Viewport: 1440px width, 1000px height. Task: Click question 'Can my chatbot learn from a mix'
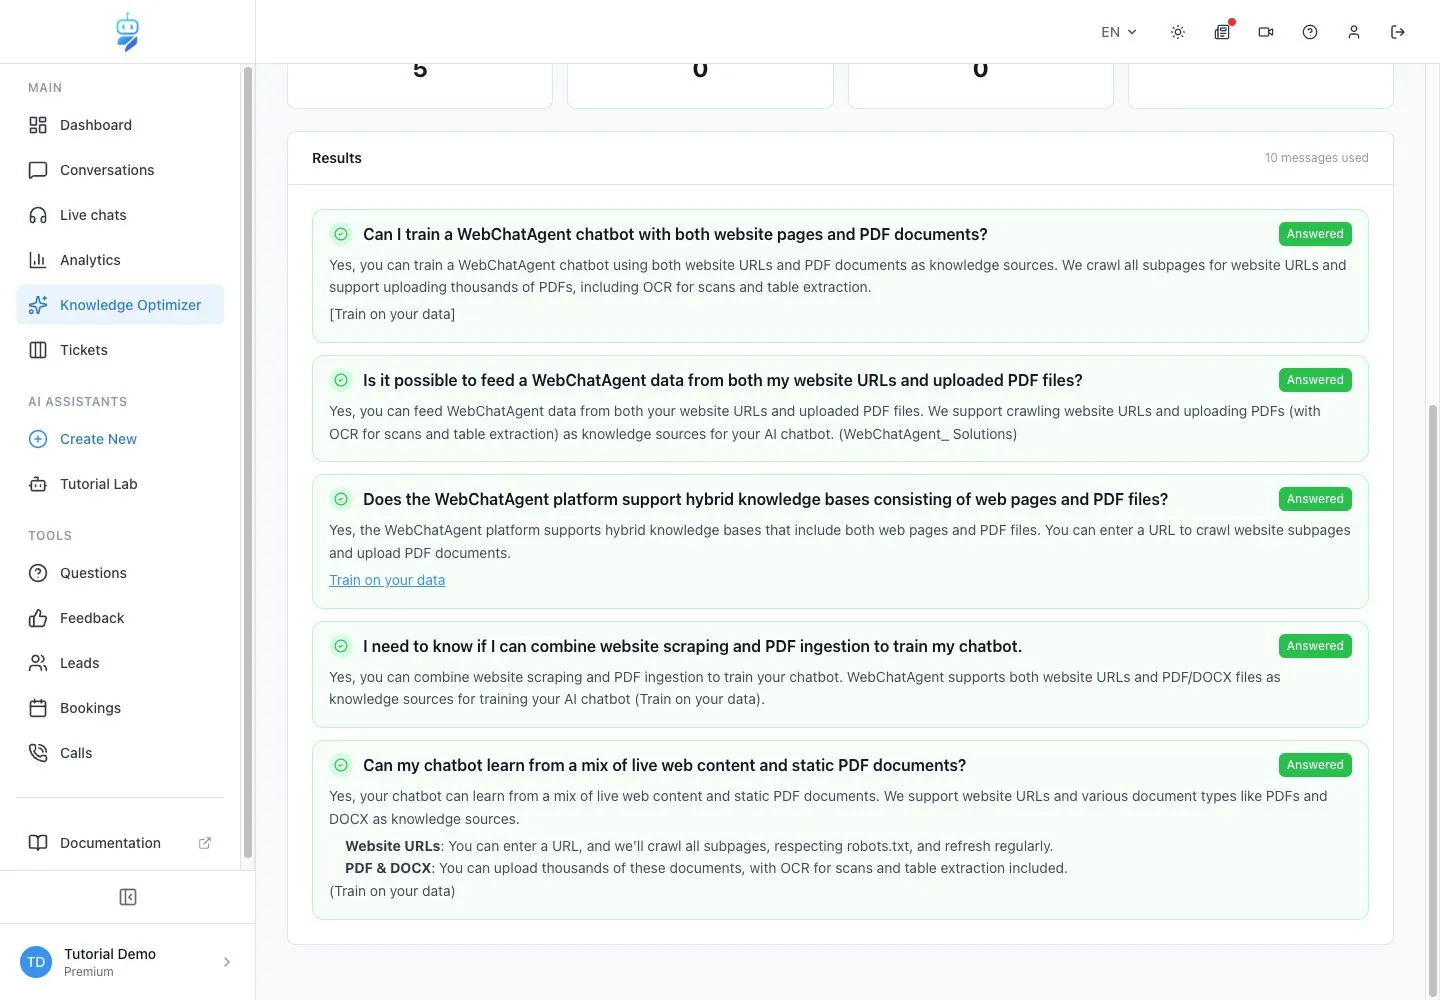[664, 765]
